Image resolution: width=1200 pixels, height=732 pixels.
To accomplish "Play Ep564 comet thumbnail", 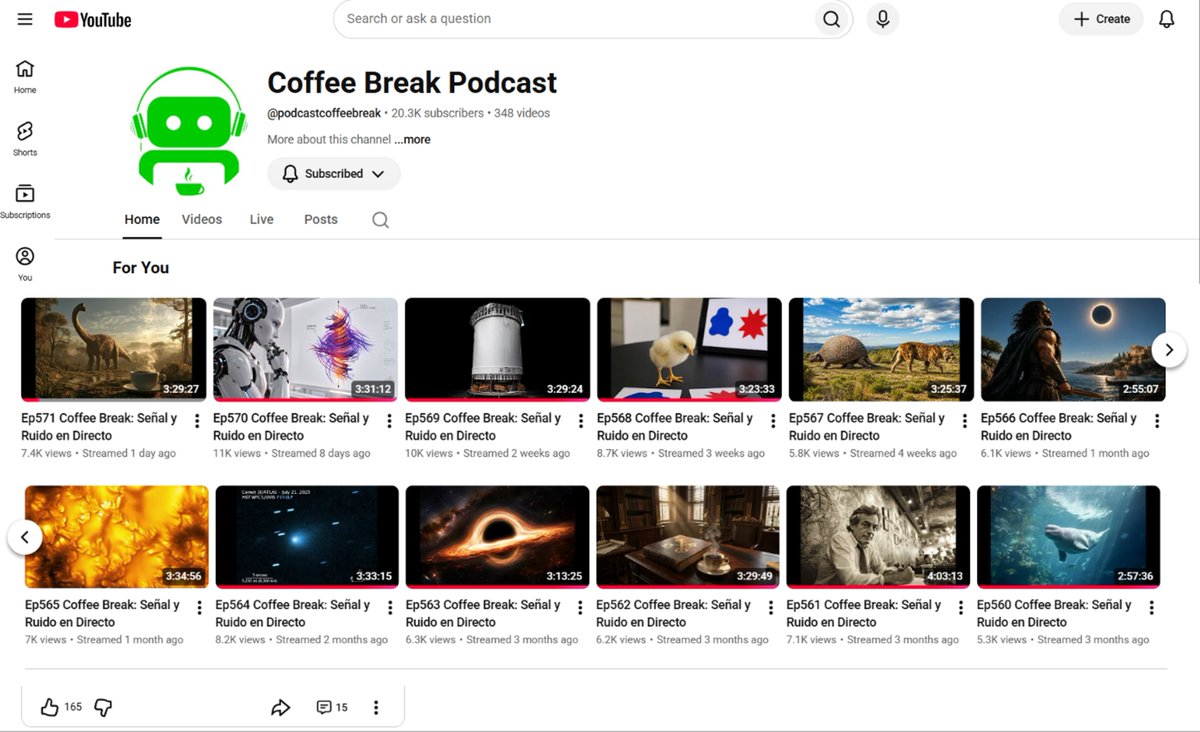I will [307, 537].
